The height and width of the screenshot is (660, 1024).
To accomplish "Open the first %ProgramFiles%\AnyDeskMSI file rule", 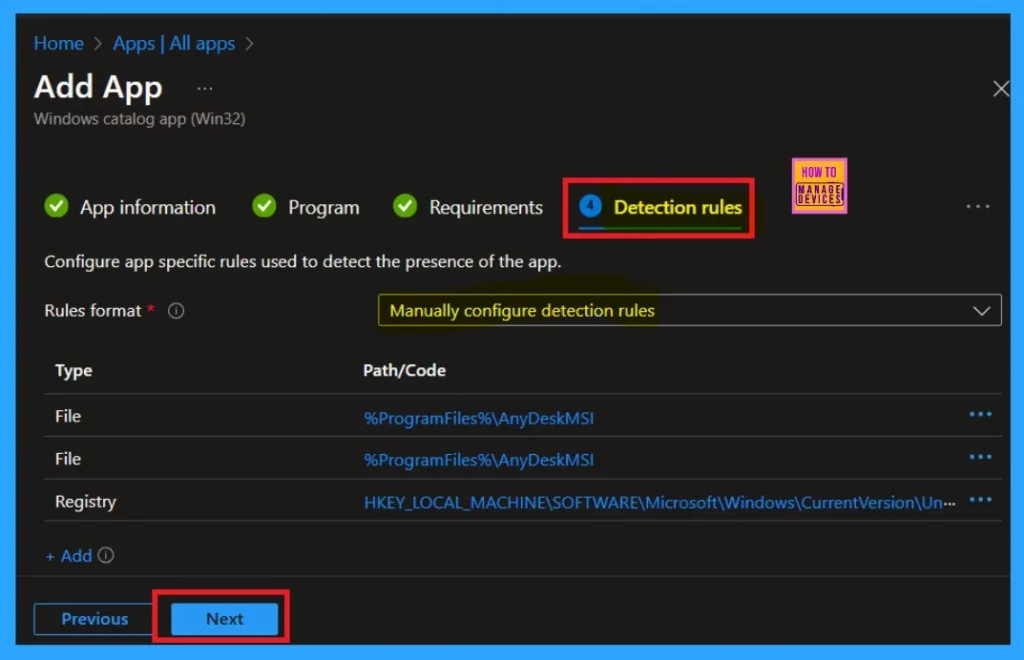I will (479, 418).
